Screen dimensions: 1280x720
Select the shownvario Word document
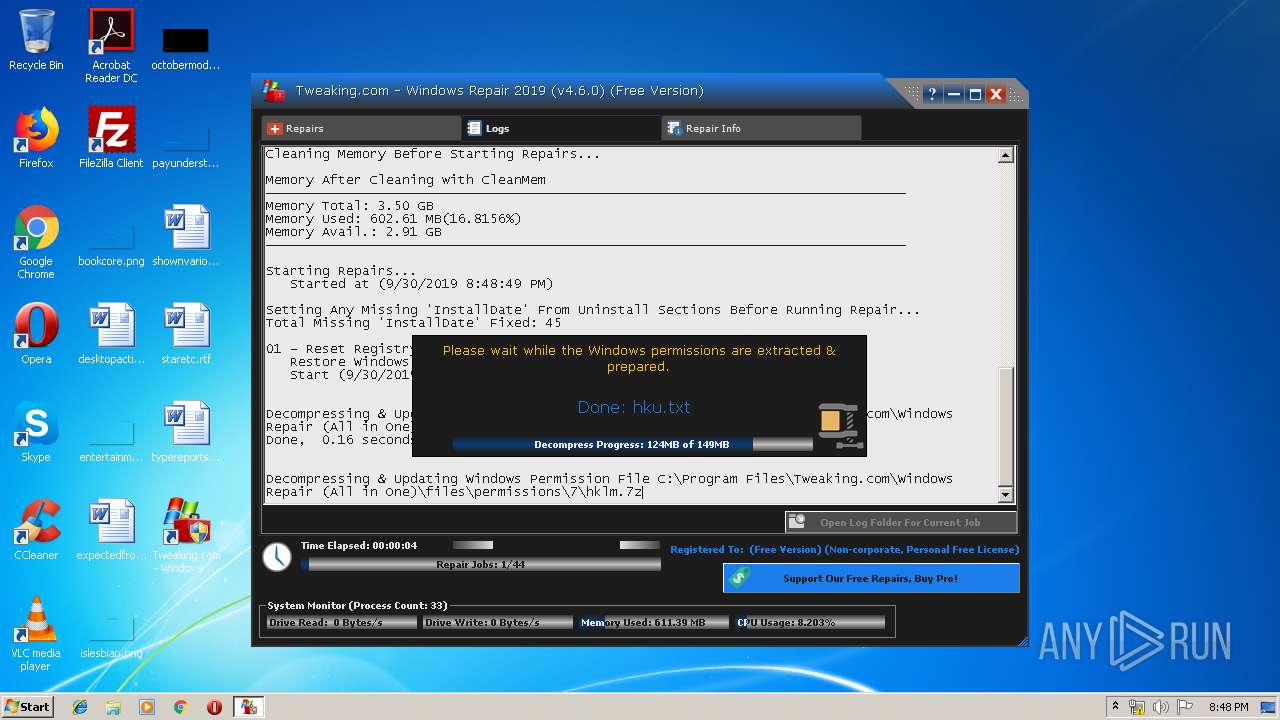coord(186,236)
